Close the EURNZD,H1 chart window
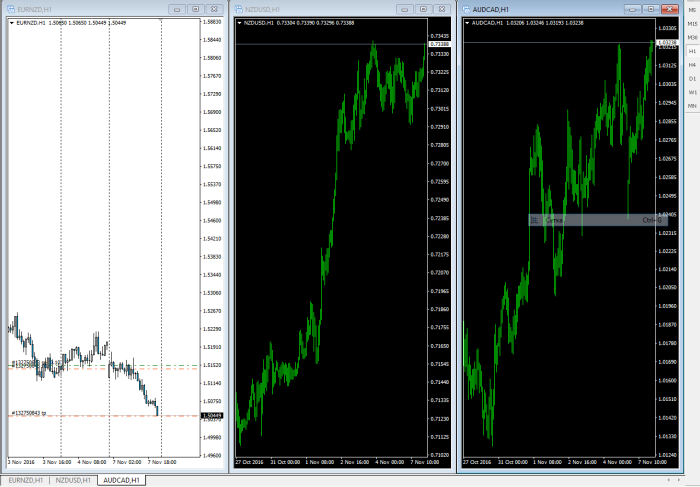Screen dimensions: 700x487 click(x=214, y=9)
